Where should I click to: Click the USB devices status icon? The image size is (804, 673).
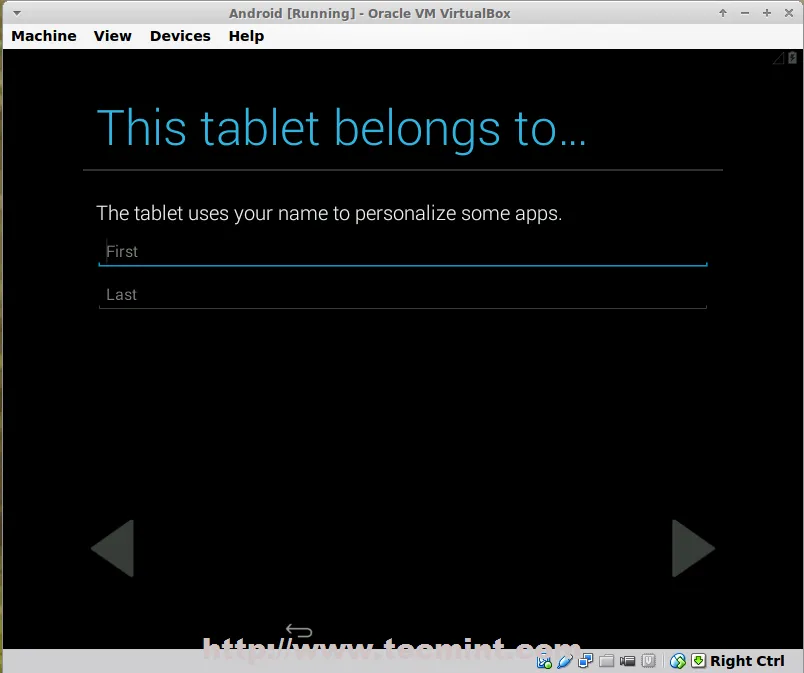[565, 661]
